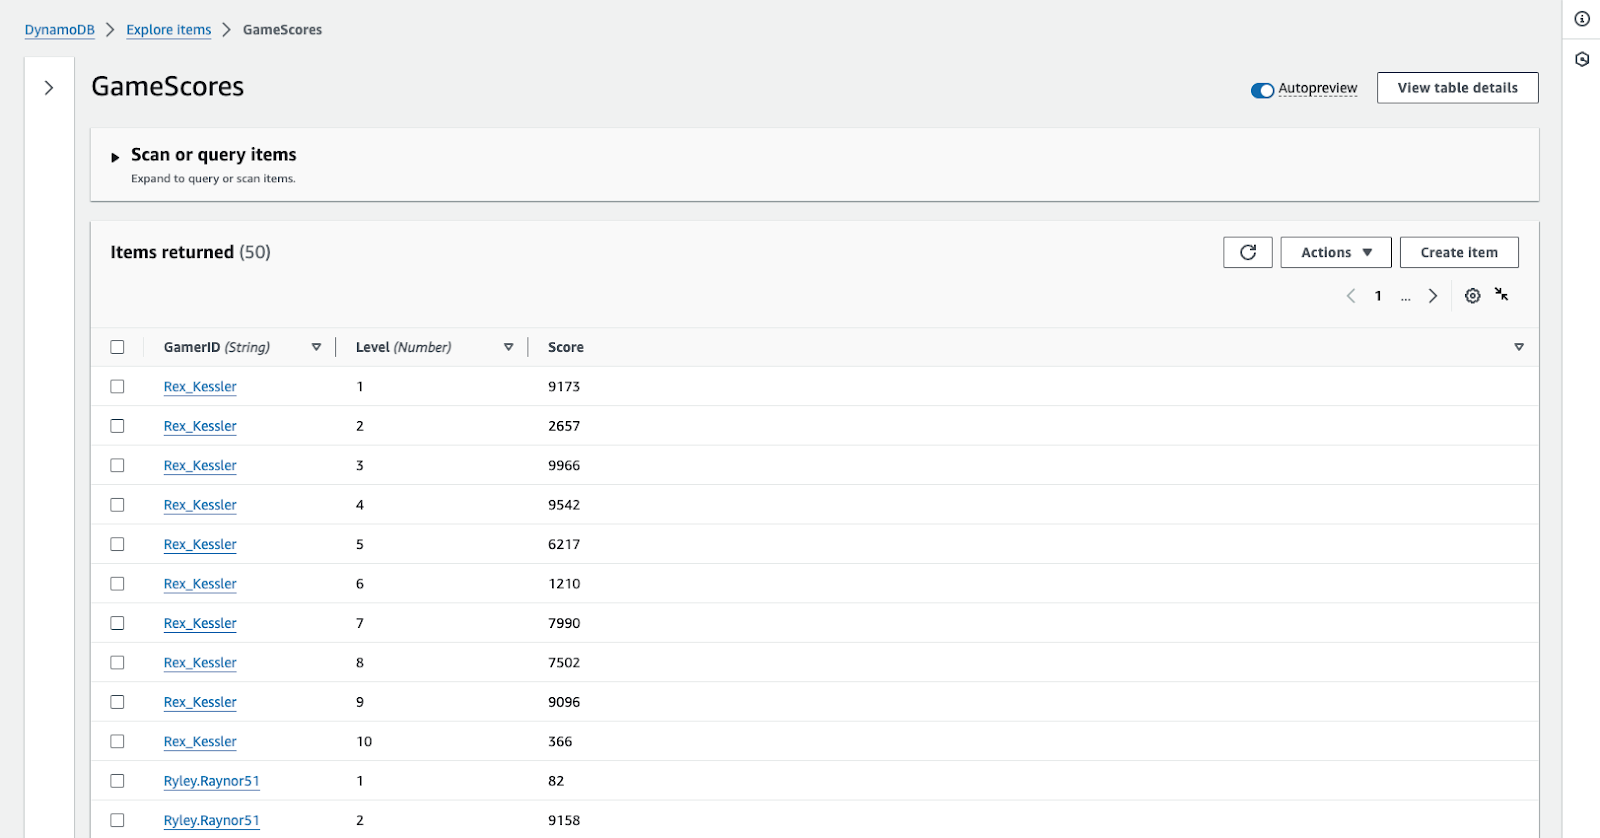Select checkbox for Rex_Kessler level 3 row
The width and height of the screenshot is (1600, 838).
coord(117,466)
